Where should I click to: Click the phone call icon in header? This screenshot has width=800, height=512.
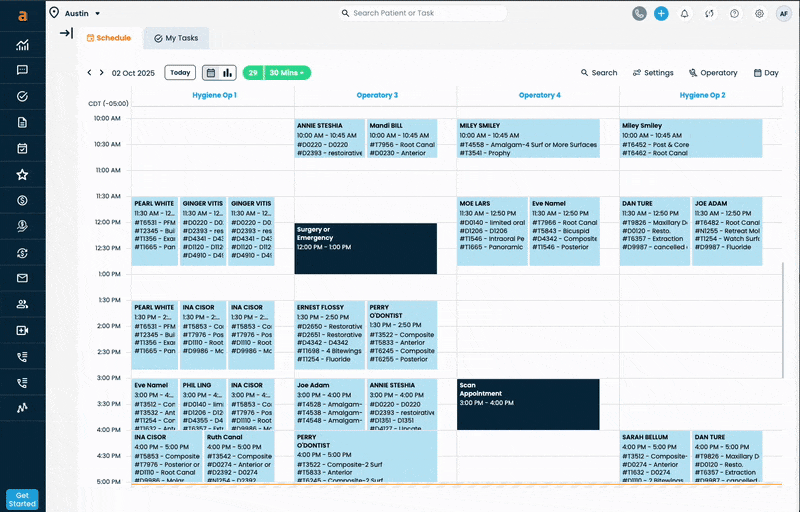point(639,14)
